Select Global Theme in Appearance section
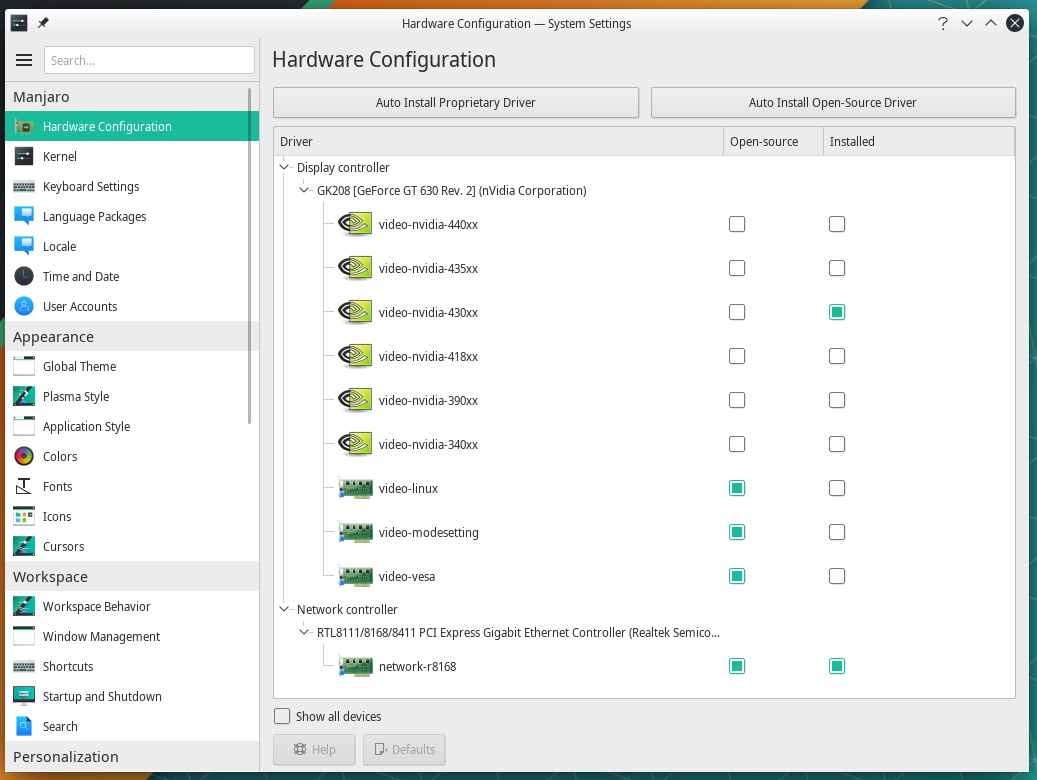The image size is (1037, 780). pos(132,367)
